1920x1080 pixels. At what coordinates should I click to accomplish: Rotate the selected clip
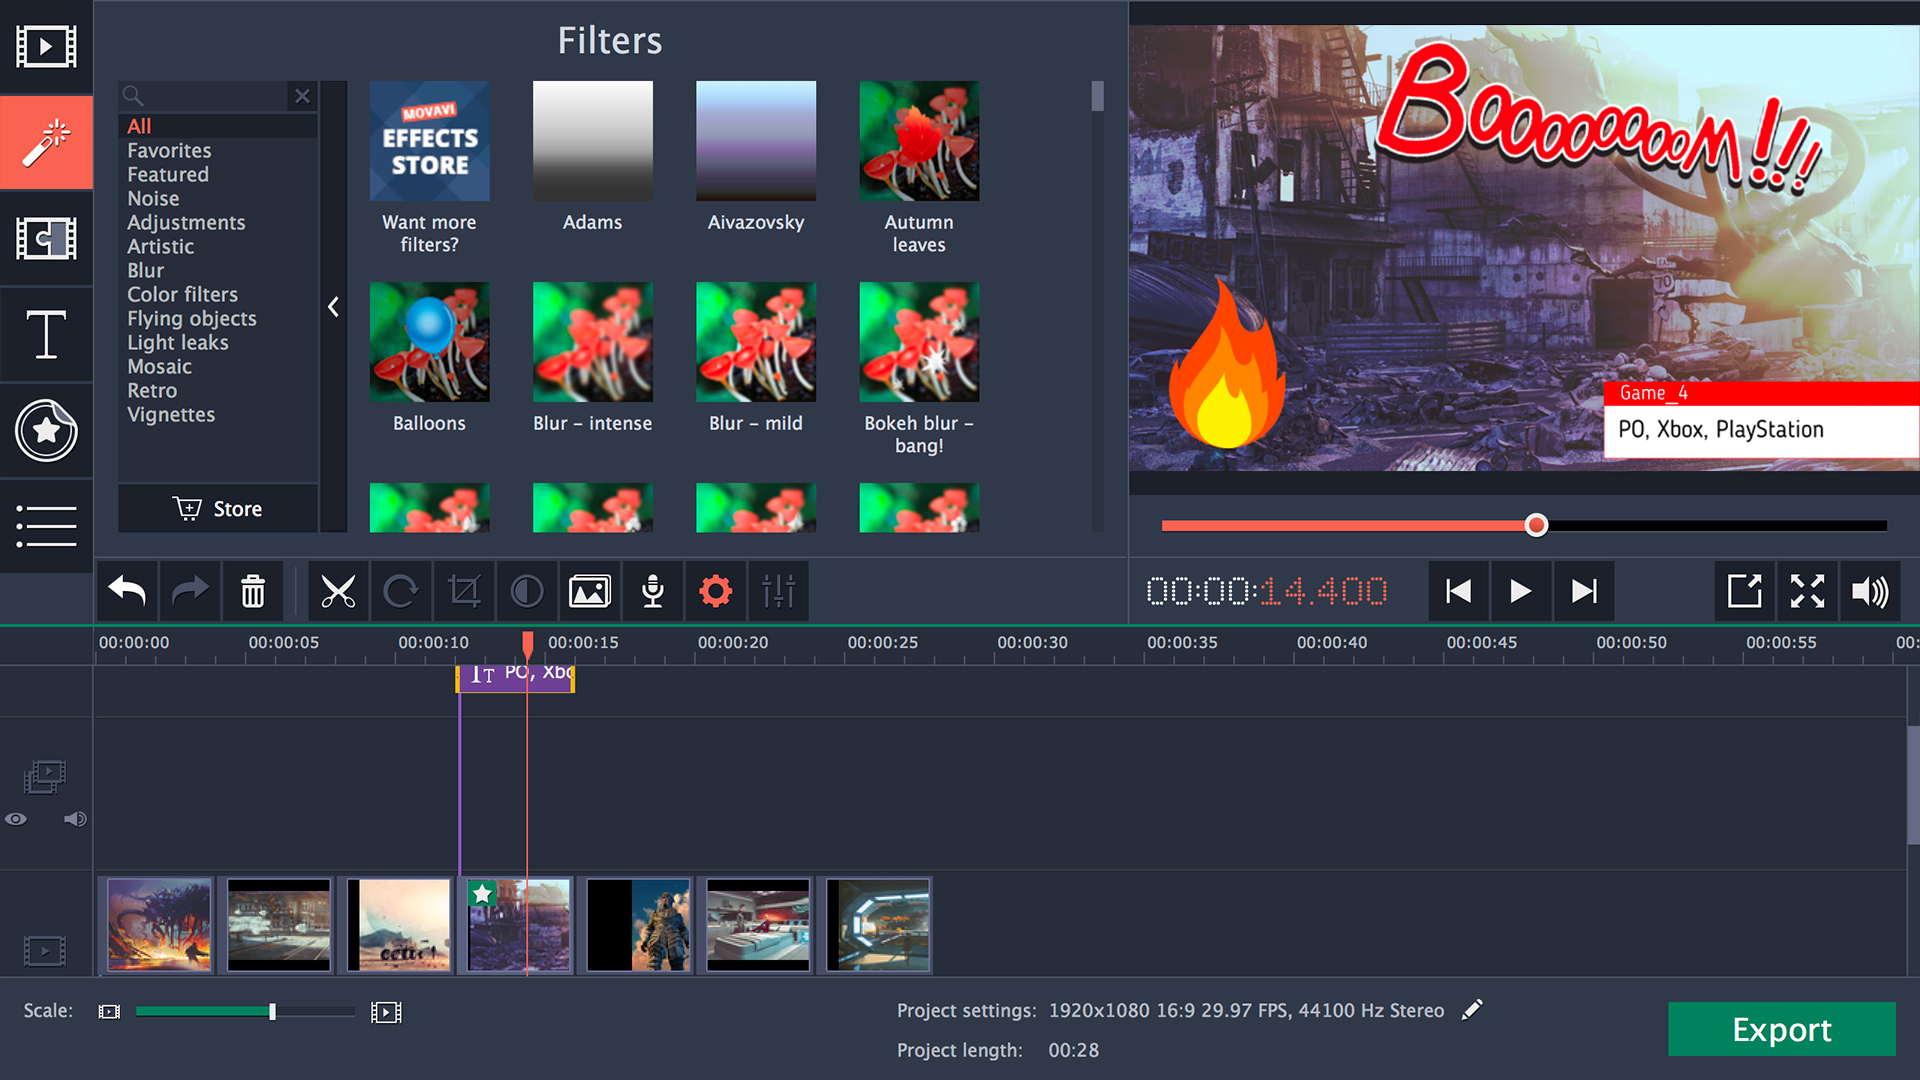tap(401, 591)
